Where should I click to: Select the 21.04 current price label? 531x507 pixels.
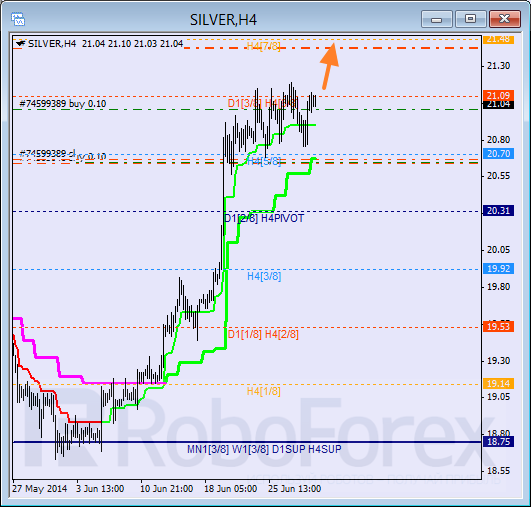(x=498, y=105)
